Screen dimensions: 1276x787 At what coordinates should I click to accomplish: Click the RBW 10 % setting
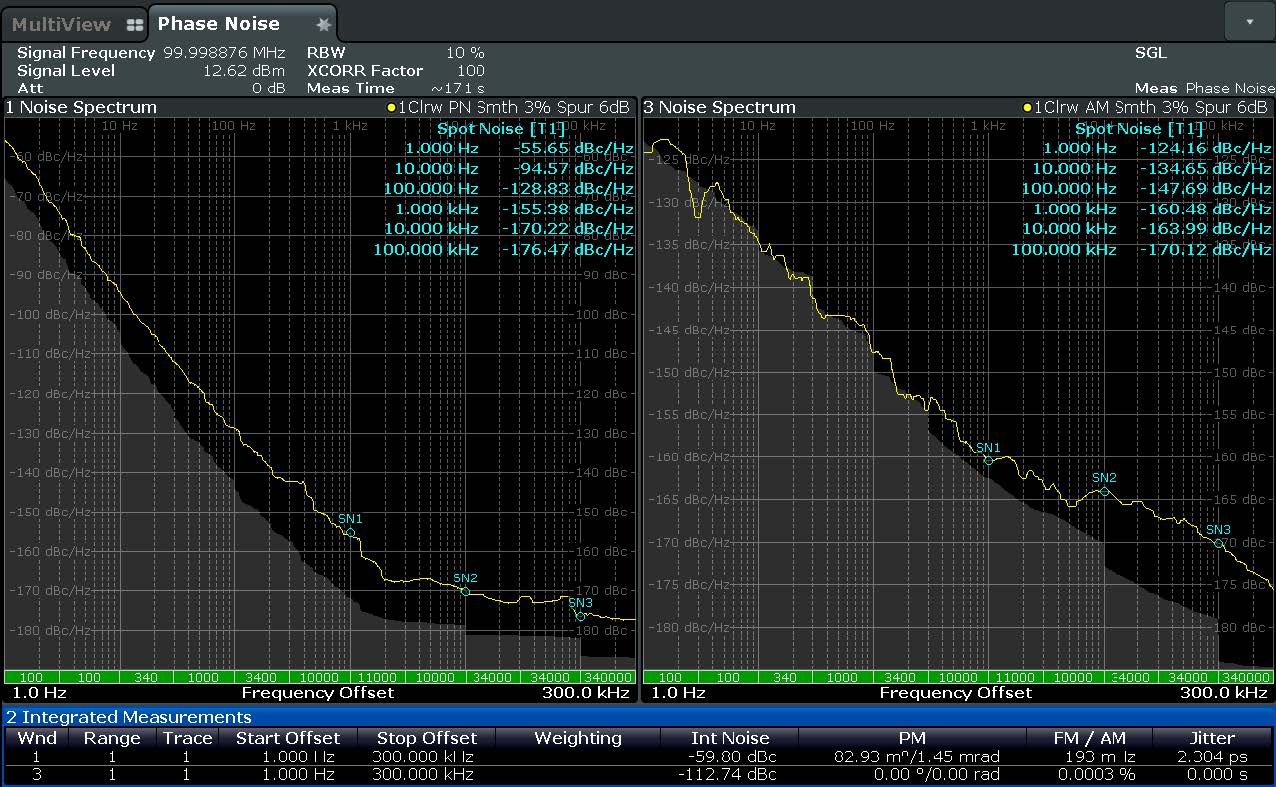464,53
